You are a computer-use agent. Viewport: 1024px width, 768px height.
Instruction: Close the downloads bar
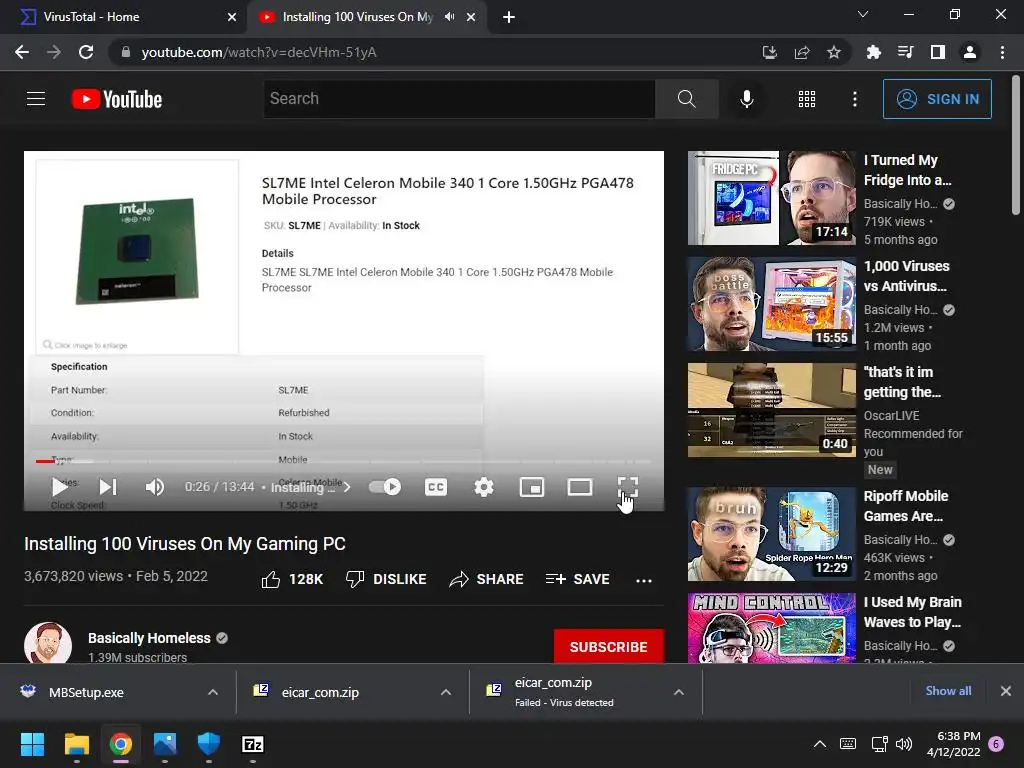[x=1006, y=691]
